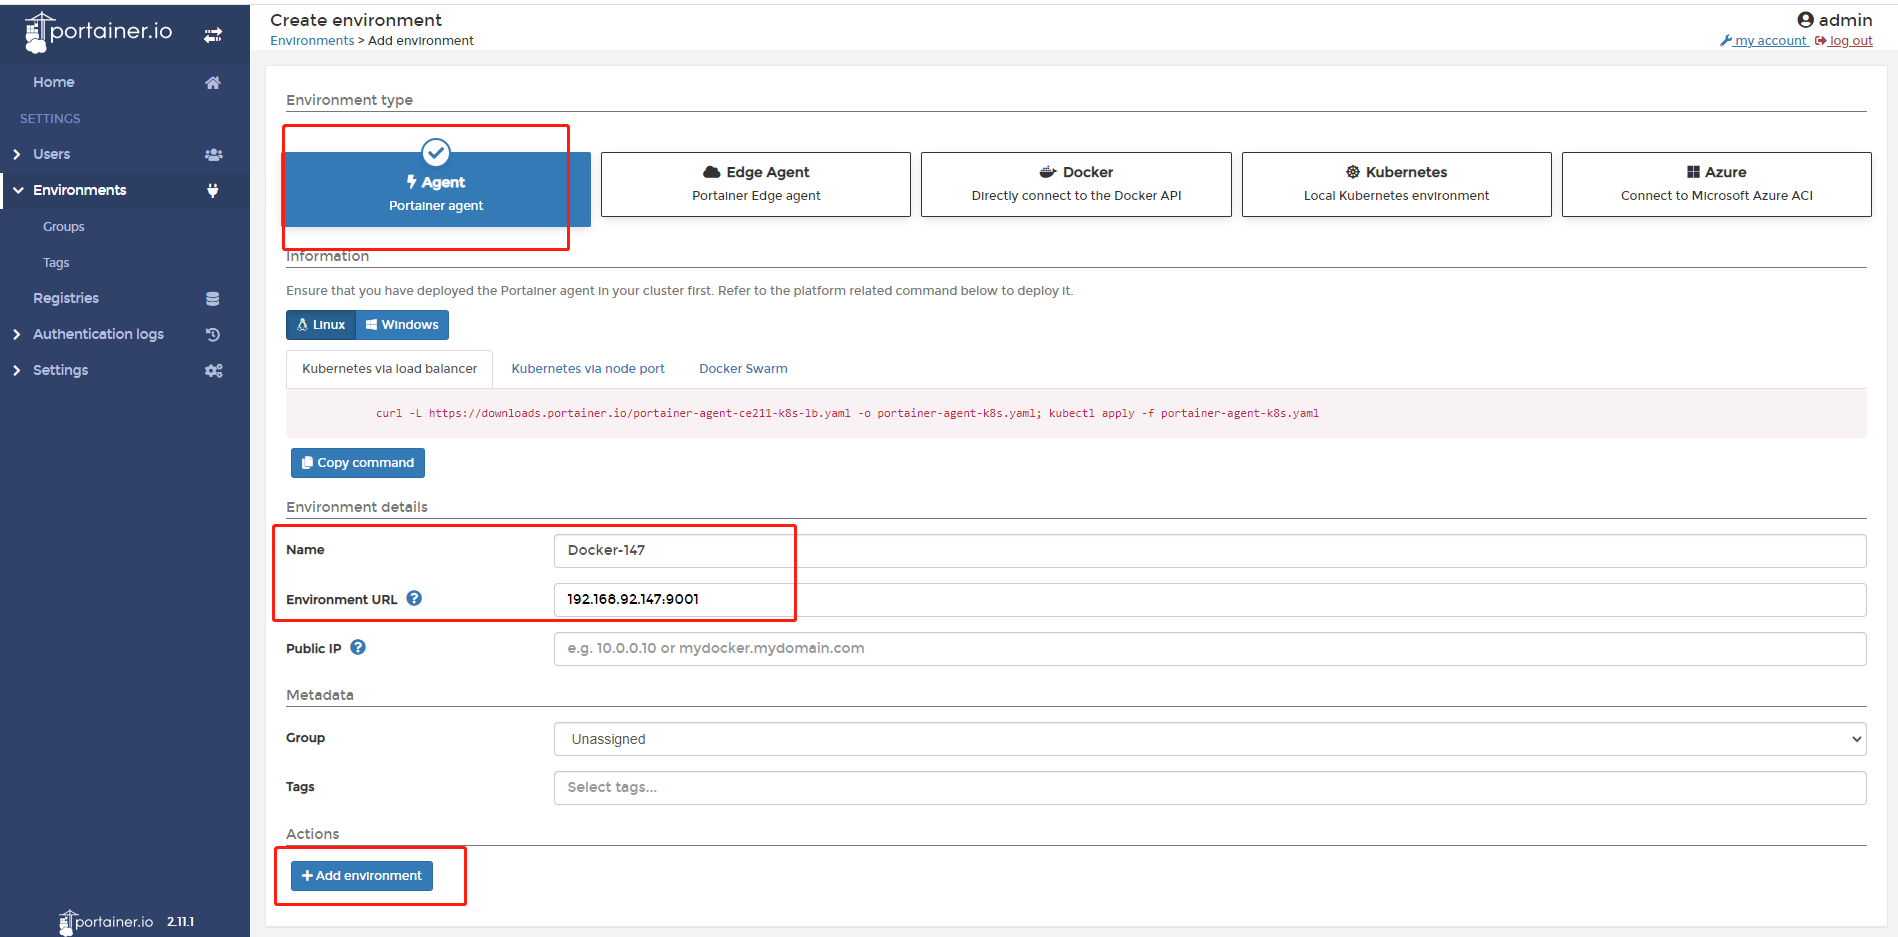This screenshot has height=937, width=1898.
Task: Click the Environment URL help icon
Action: tap(414, 598)
